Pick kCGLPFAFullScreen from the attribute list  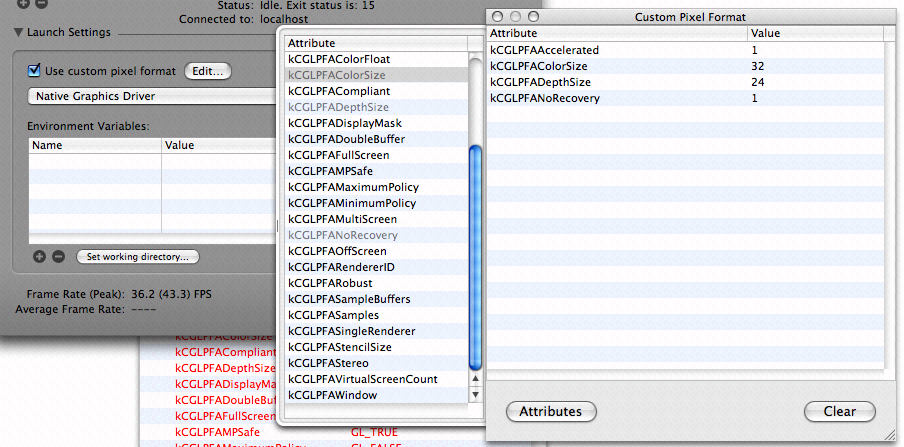click(x=338, y=155)
